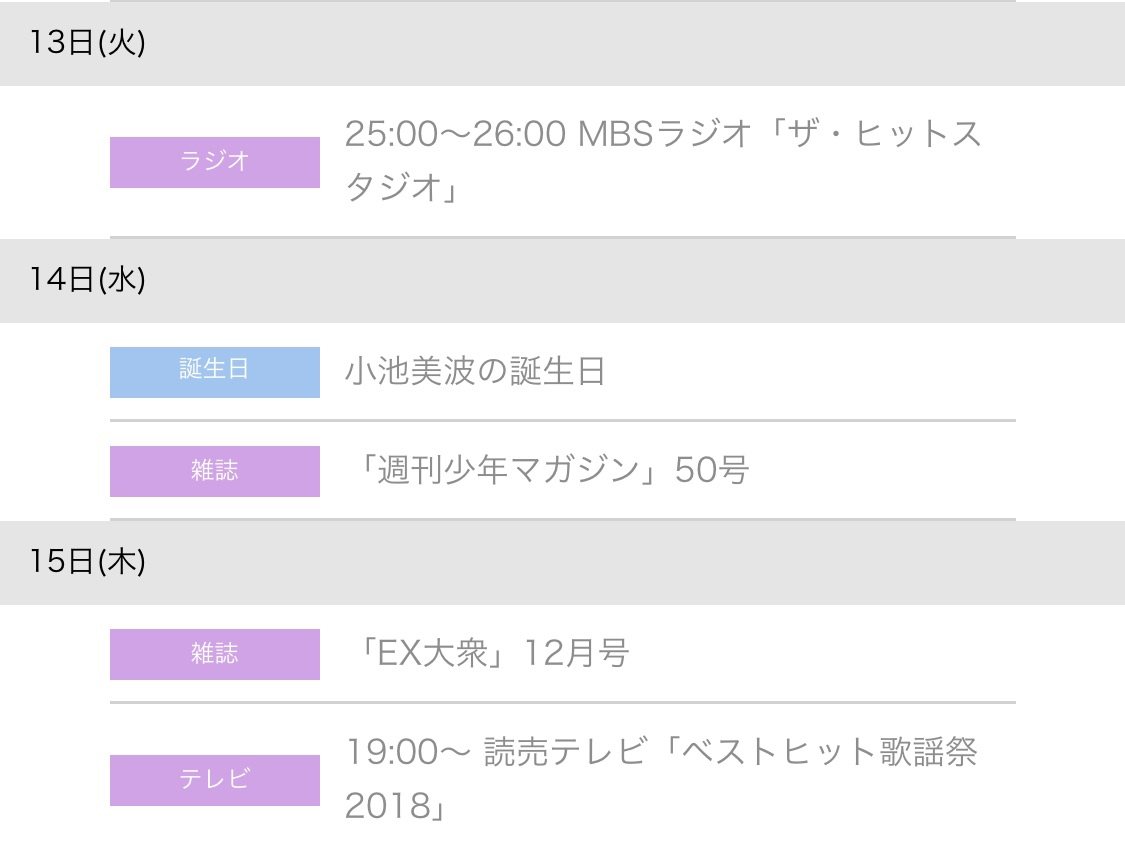Click the 12月号 issue text
The width and height of the screenshot is (1125, 853).
coord(577,654)
